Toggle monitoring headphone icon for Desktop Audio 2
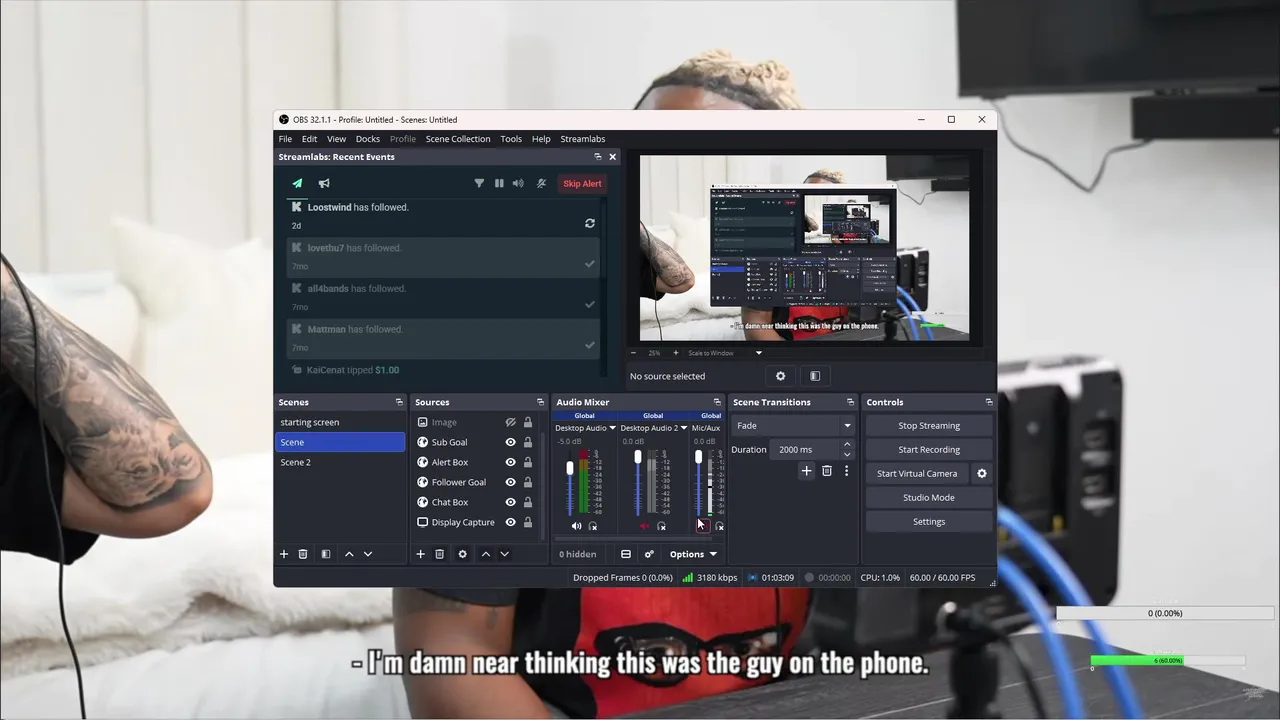1280x720 pixels. (x=661, y=526)
